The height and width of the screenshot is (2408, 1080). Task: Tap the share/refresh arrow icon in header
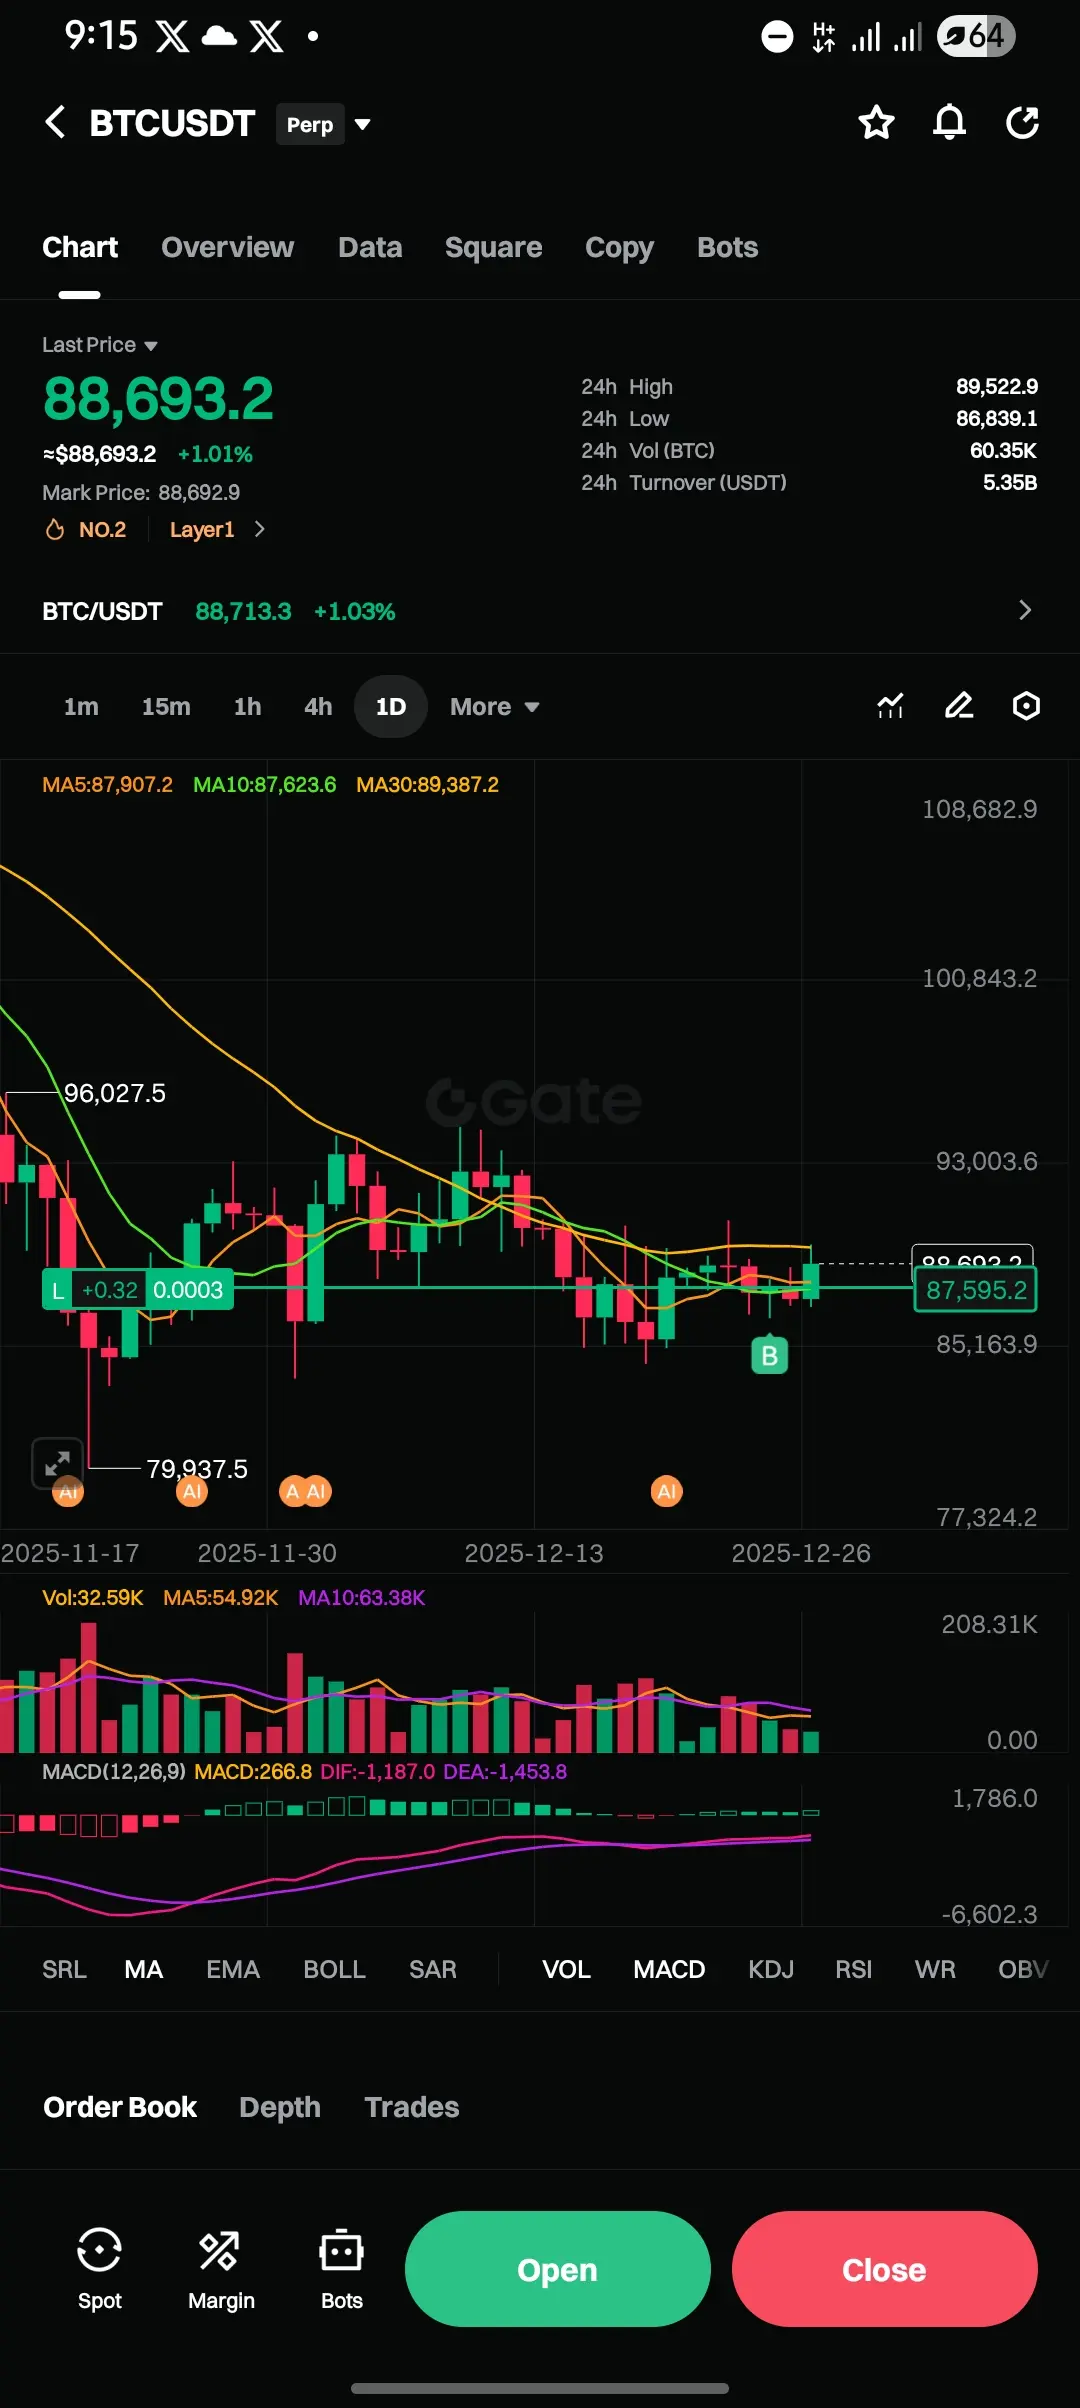click(x=1022, y=123)
